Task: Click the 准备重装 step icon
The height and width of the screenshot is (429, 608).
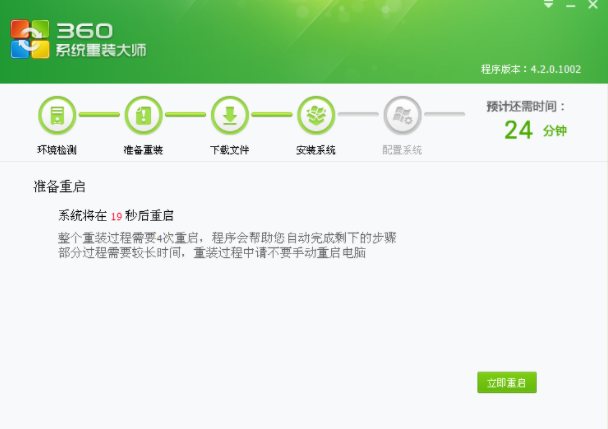Action: 143,115
